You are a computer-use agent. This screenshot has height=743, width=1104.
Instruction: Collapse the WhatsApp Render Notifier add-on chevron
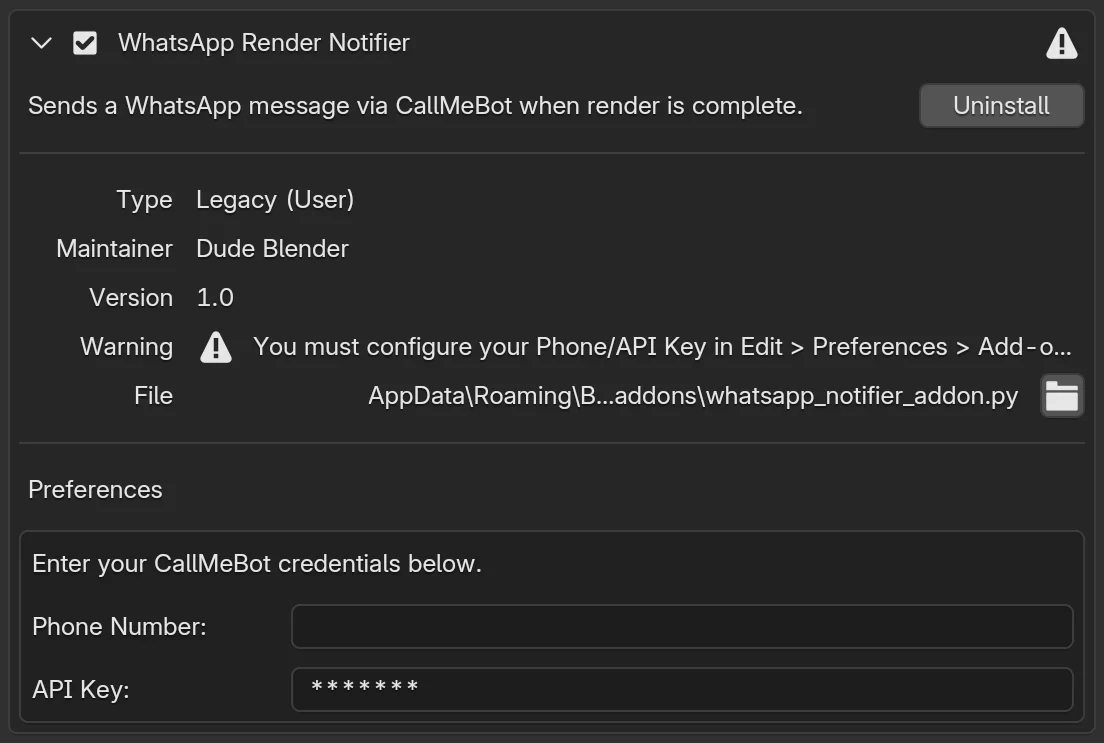(x=41, y=43)
